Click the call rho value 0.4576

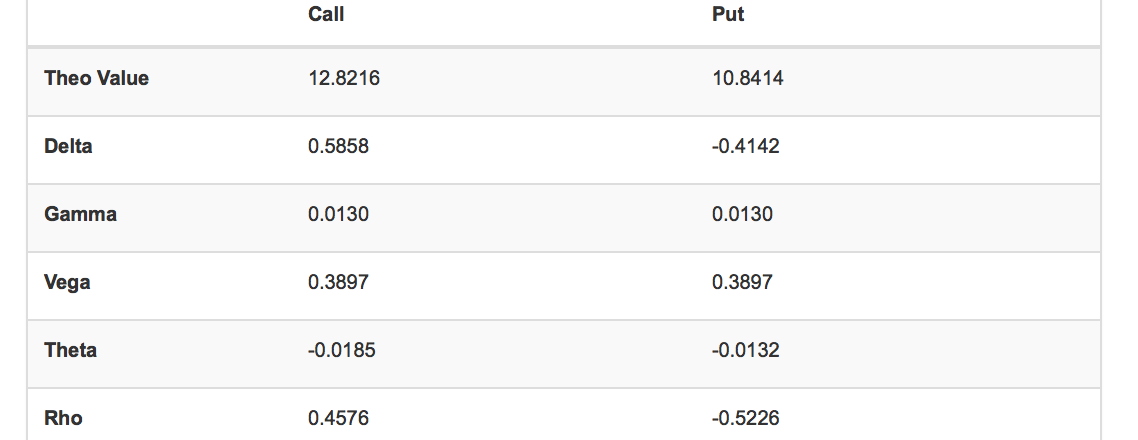339,418
